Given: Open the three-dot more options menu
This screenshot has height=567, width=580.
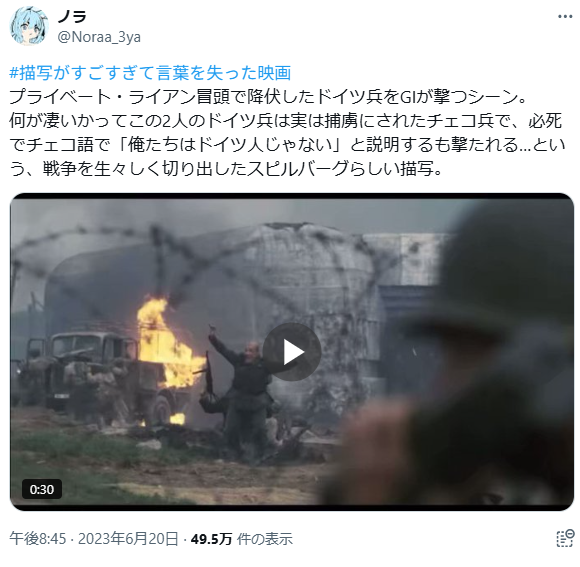Looking at the screenshot, I should coord(565,17).
